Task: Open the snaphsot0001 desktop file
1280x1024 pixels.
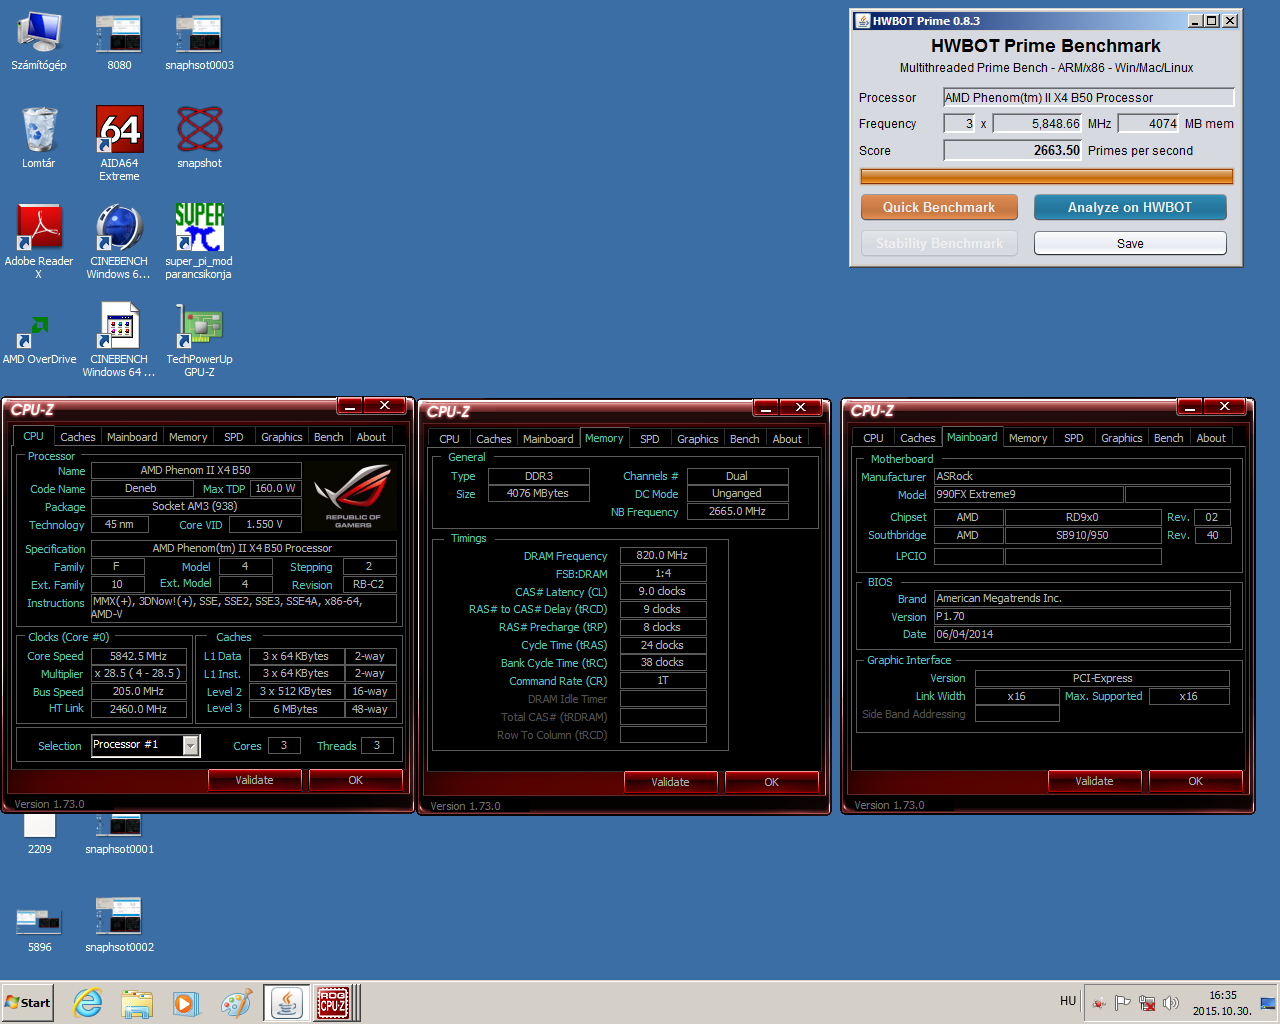Action: pos(119,833)
